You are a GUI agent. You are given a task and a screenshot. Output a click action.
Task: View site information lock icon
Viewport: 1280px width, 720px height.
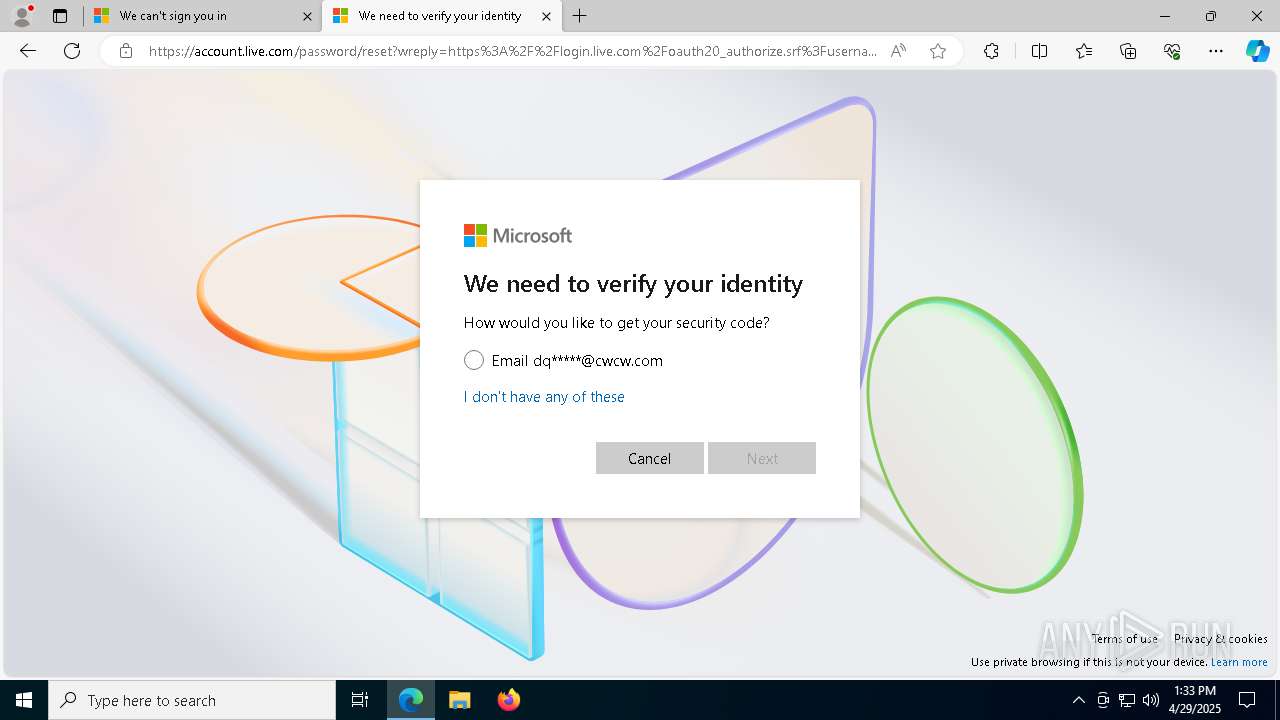(126, 51)
